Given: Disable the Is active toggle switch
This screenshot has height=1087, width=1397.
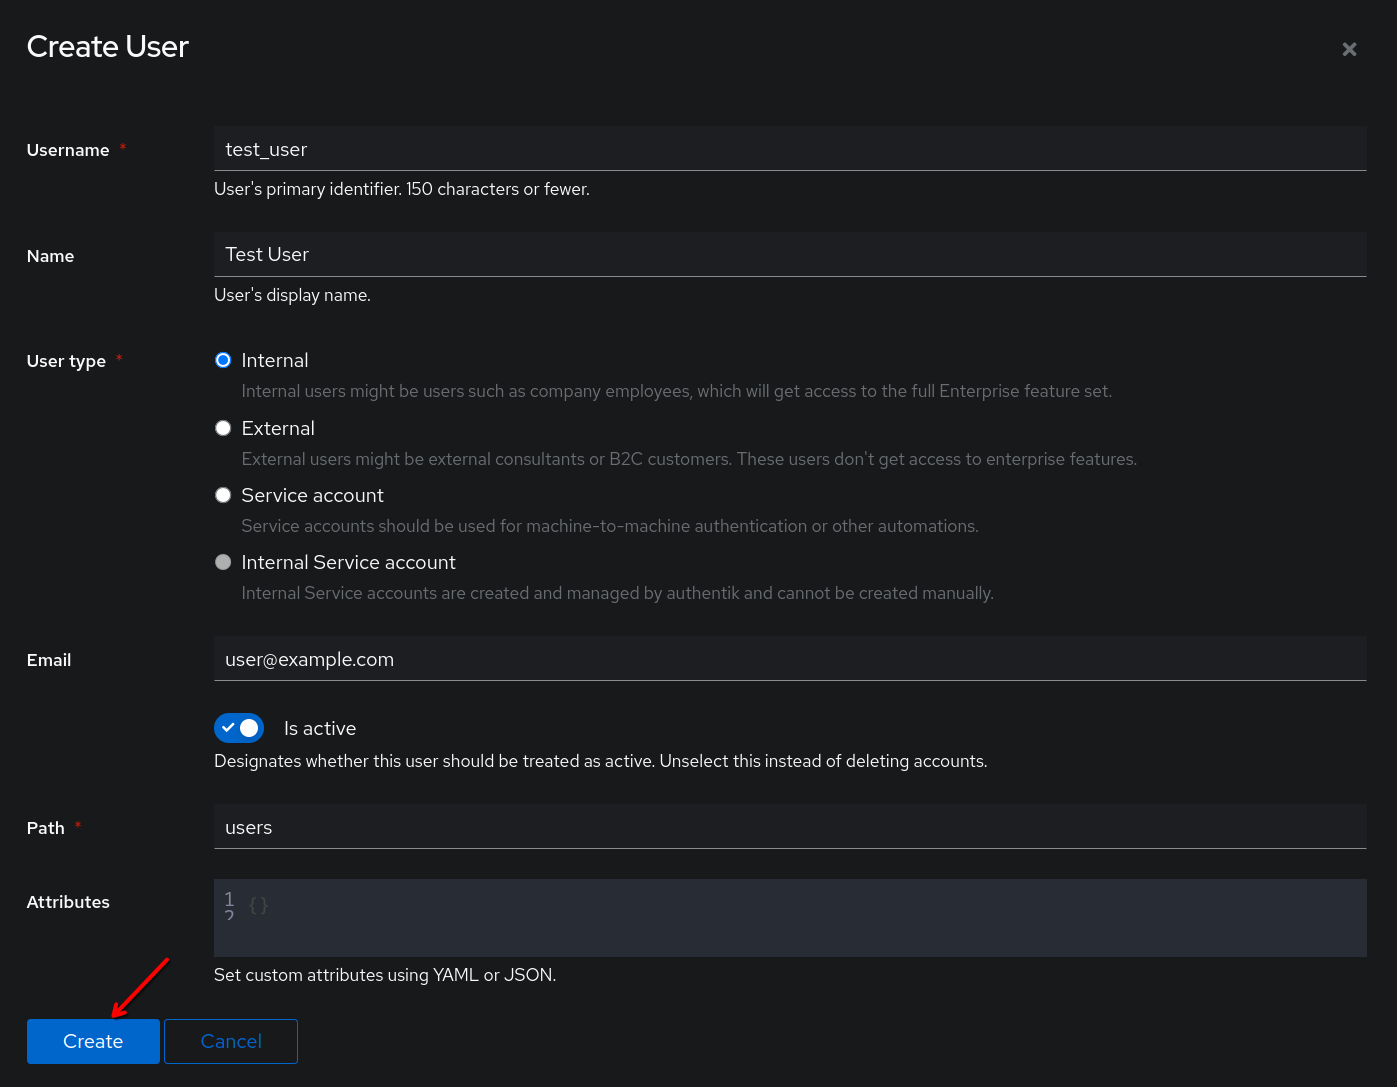Looking at the screenshot, I should tap(239, 728).
